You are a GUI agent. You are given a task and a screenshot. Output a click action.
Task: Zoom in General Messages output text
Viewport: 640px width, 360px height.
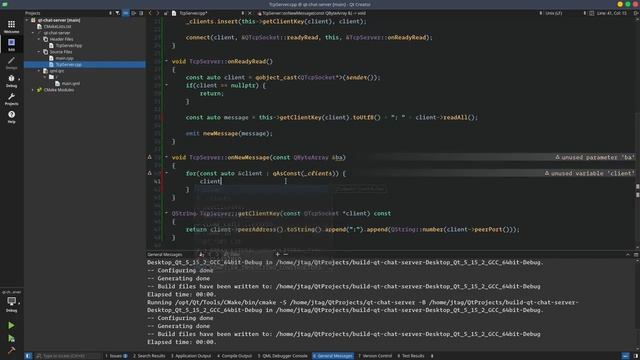pos(278,254)
